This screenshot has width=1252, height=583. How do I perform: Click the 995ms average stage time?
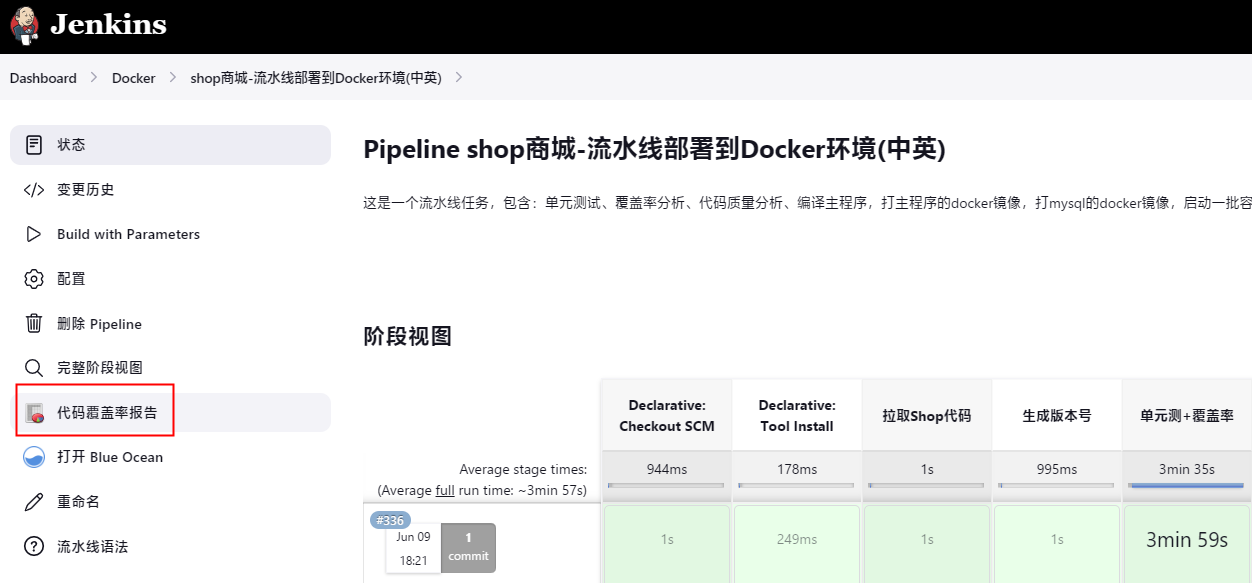click(x=1057, y=469)
